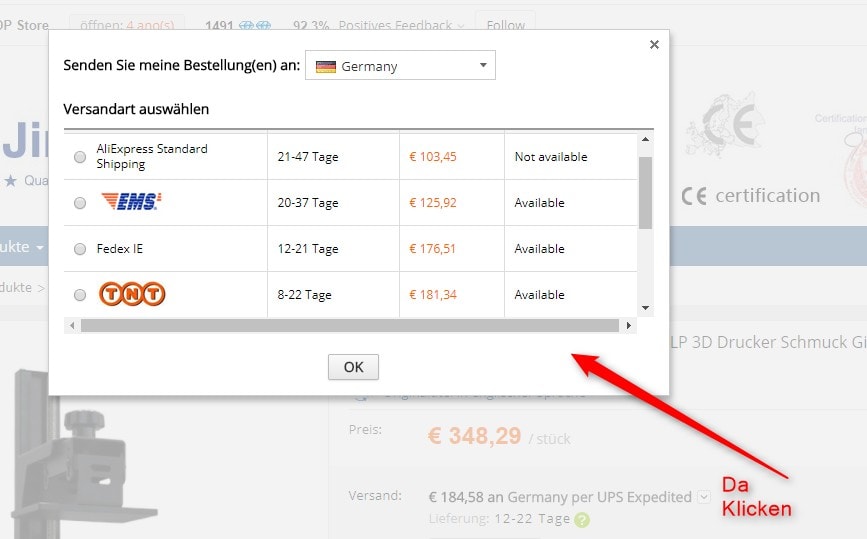Click the horizontal scrollbar track
This screenshot has width=867, height=539.
(x=350, y=326)
